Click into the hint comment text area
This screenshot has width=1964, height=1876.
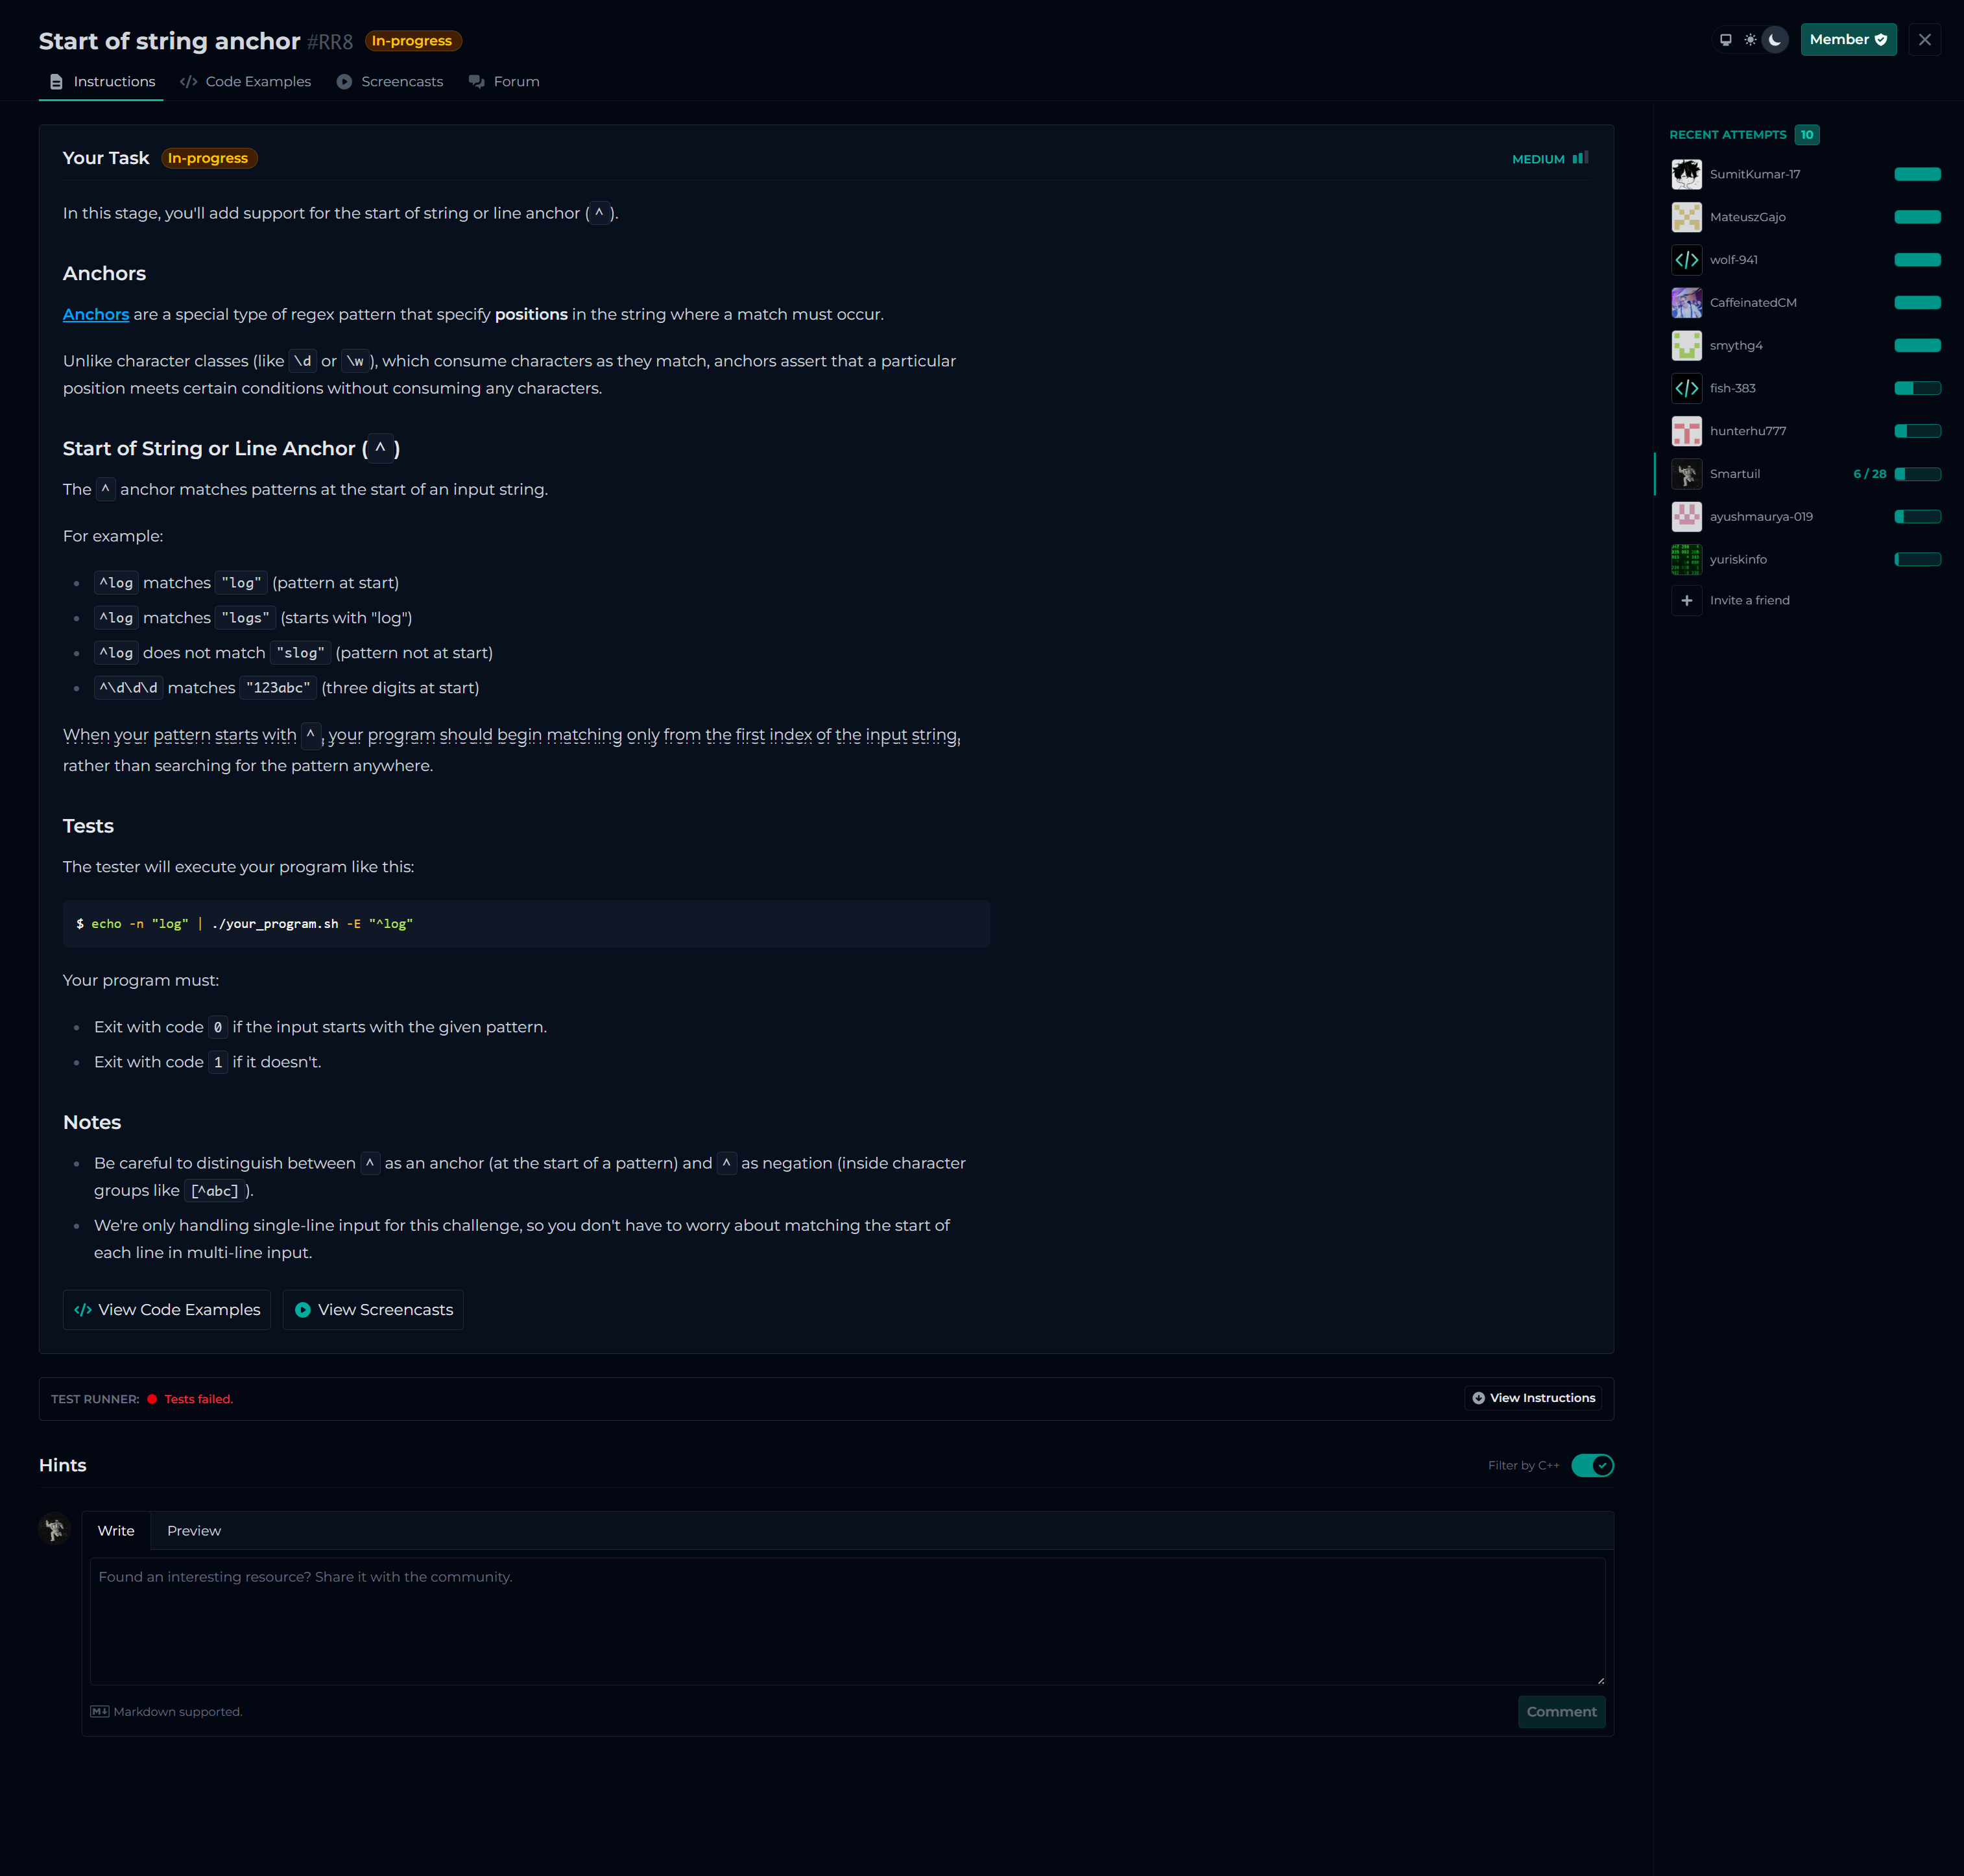[x=847, y=1620]
